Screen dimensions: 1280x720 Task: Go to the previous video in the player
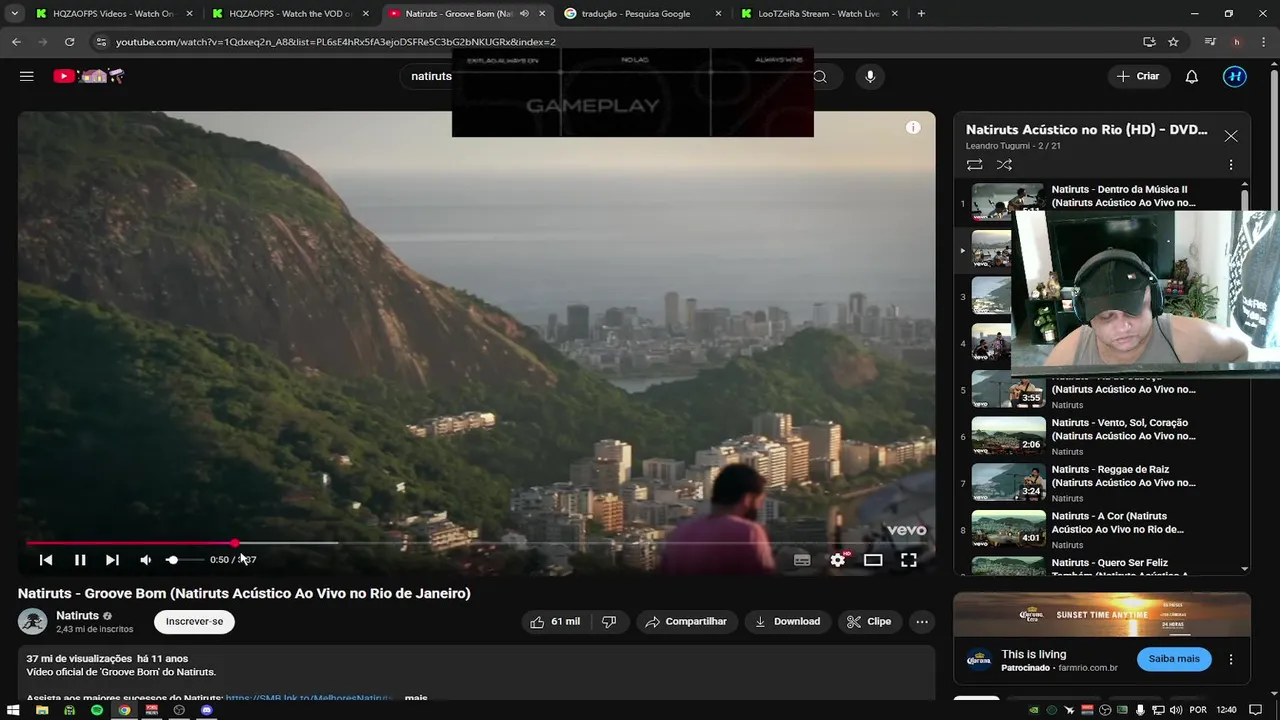(46, 560)
